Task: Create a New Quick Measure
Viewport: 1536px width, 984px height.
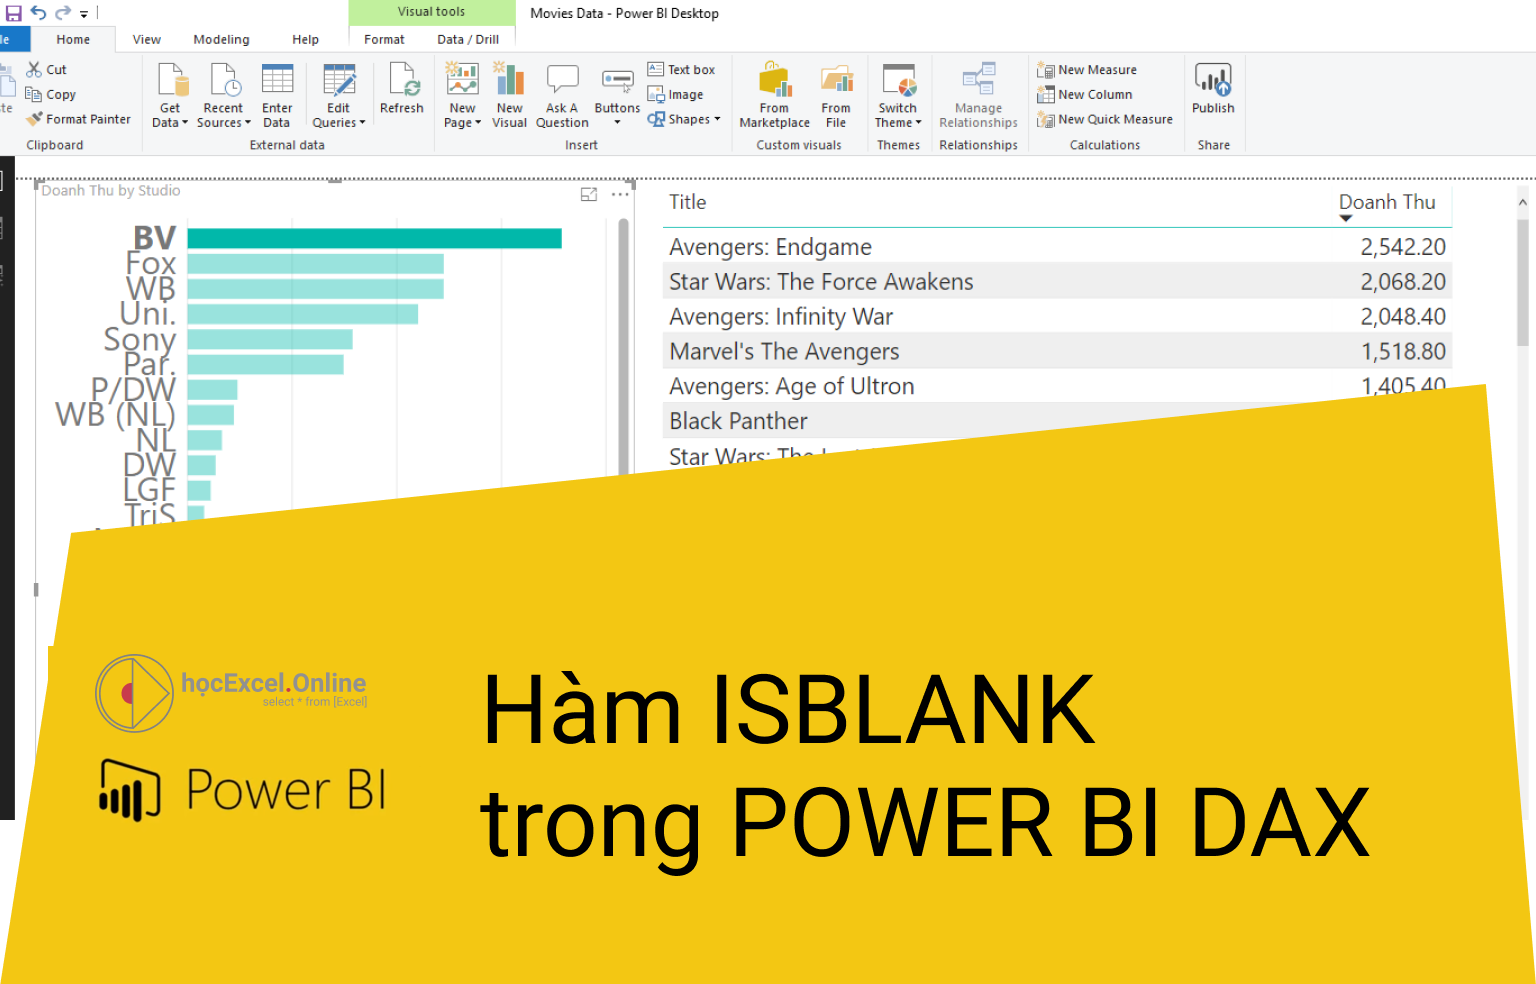Action: pos(1105,119)
